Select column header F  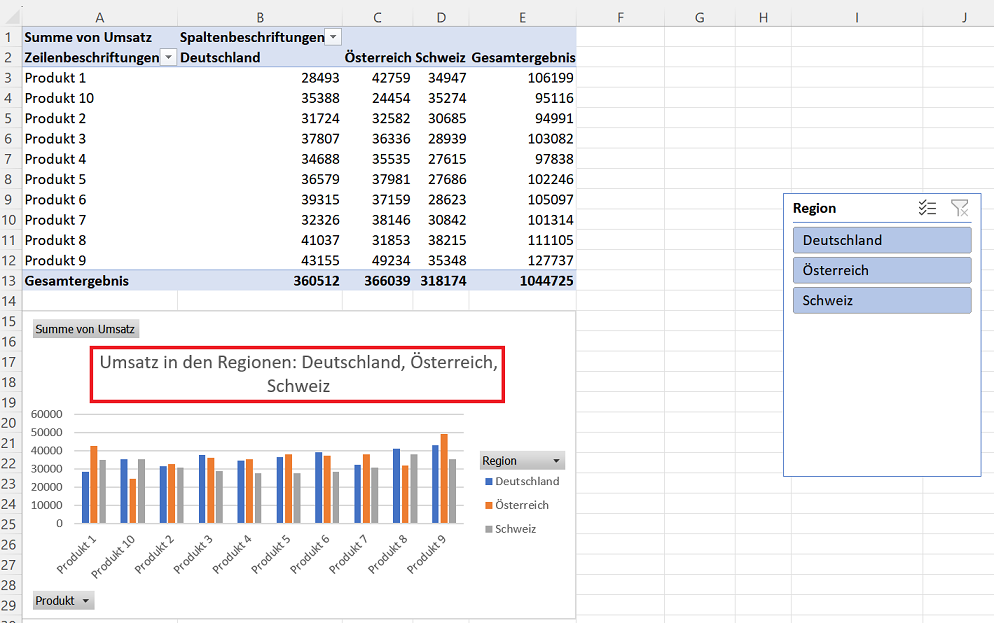[620, 17]
